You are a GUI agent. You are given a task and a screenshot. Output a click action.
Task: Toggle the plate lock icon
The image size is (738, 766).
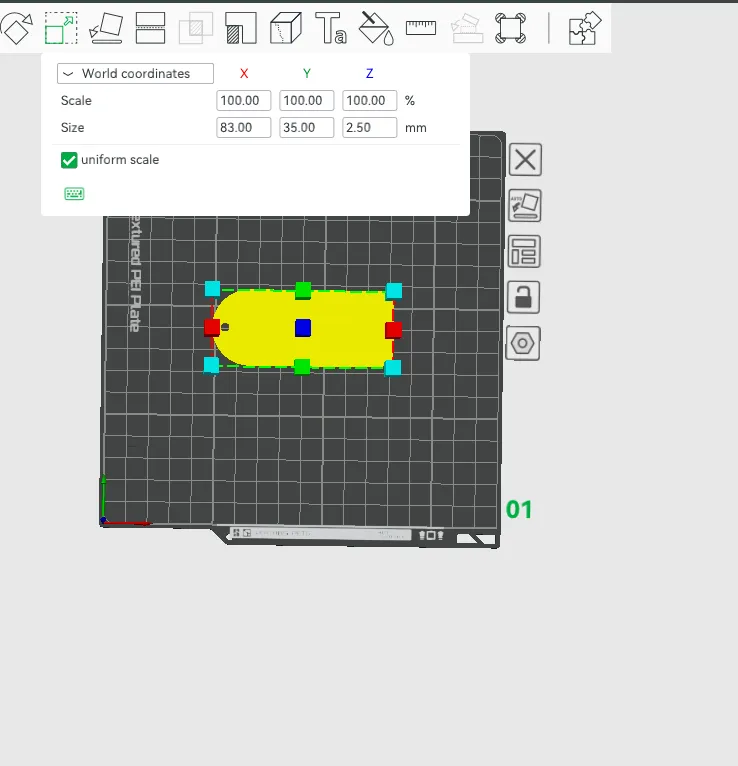click(525, 297)
